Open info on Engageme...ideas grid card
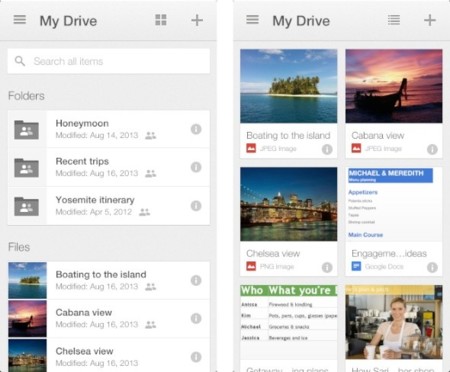 [432, 267]
